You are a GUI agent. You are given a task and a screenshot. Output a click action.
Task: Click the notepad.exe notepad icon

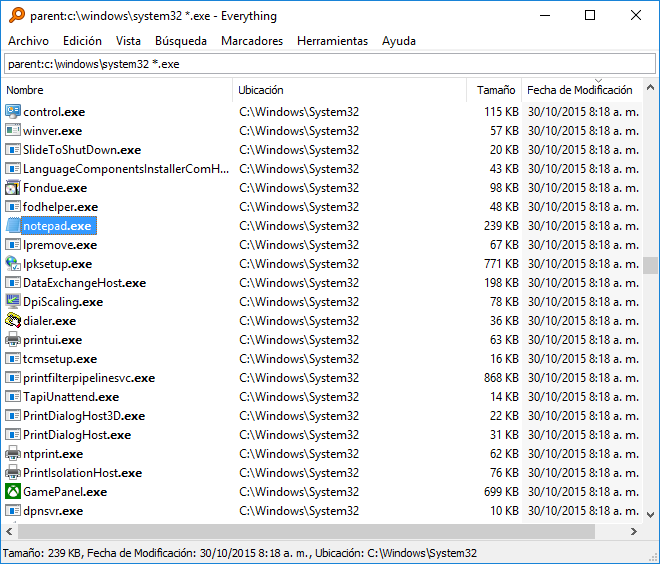click(13, 226)
